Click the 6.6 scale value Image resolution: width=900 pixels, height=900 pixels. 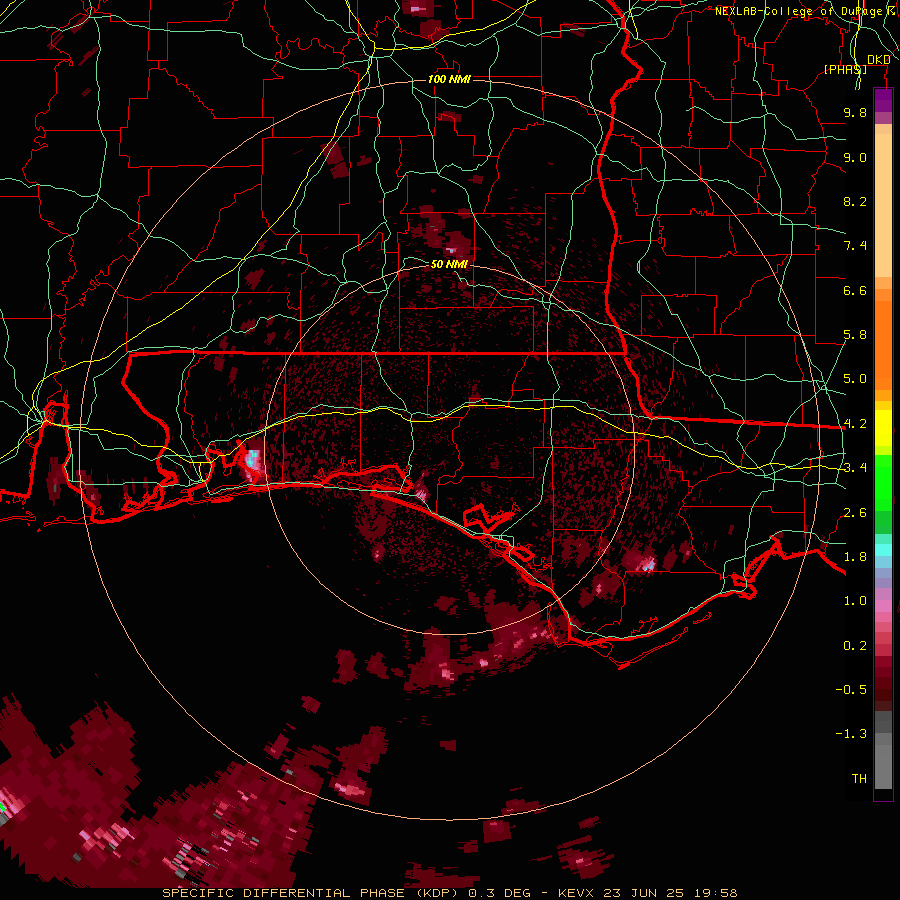pos(855,290)
